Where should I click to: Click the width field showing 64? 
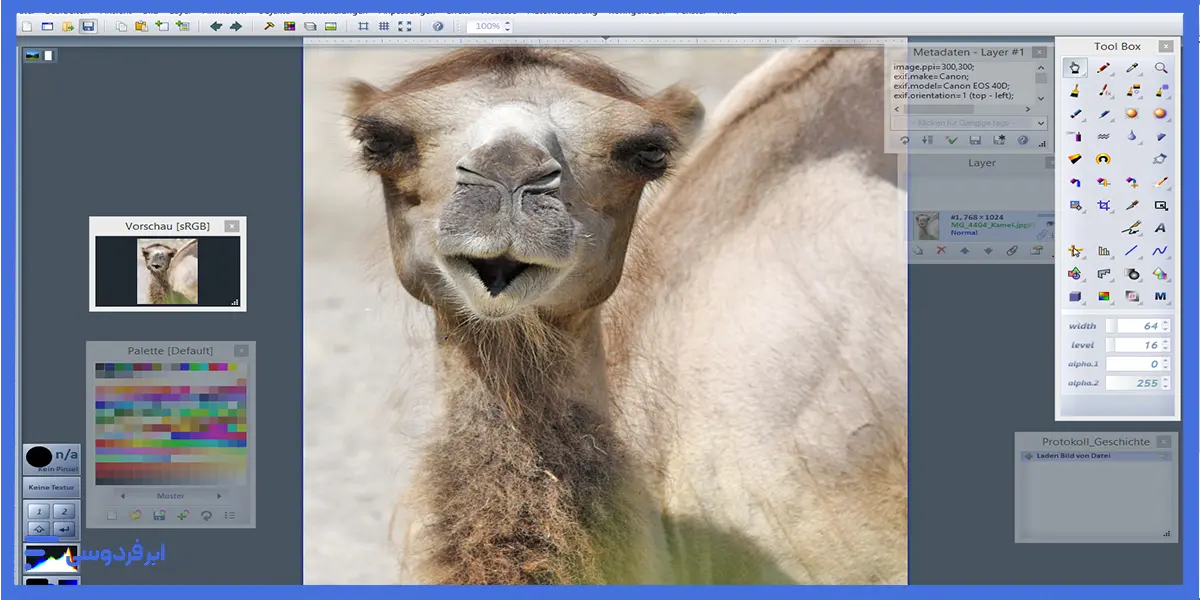pyautogui.click(x=1139, y=326)
